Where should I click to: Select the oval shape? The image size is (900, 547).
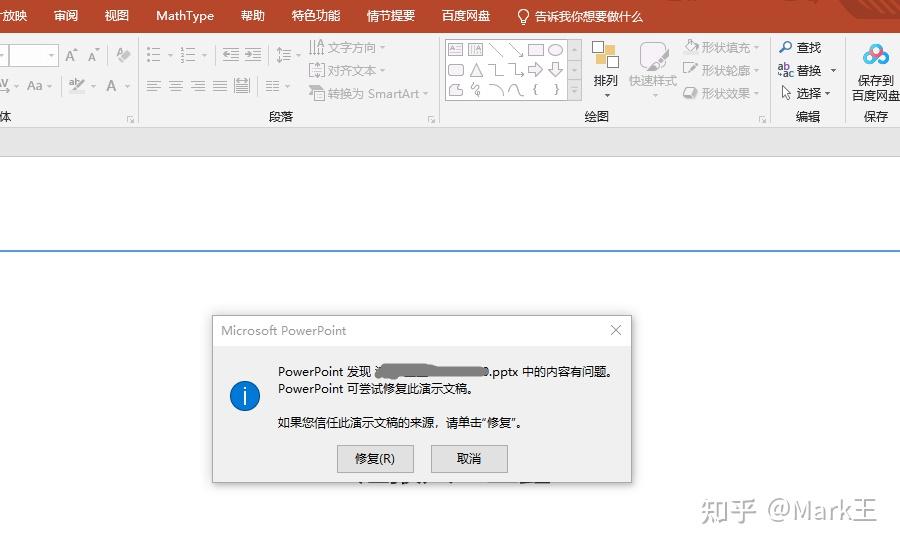[x=556, y=50]
